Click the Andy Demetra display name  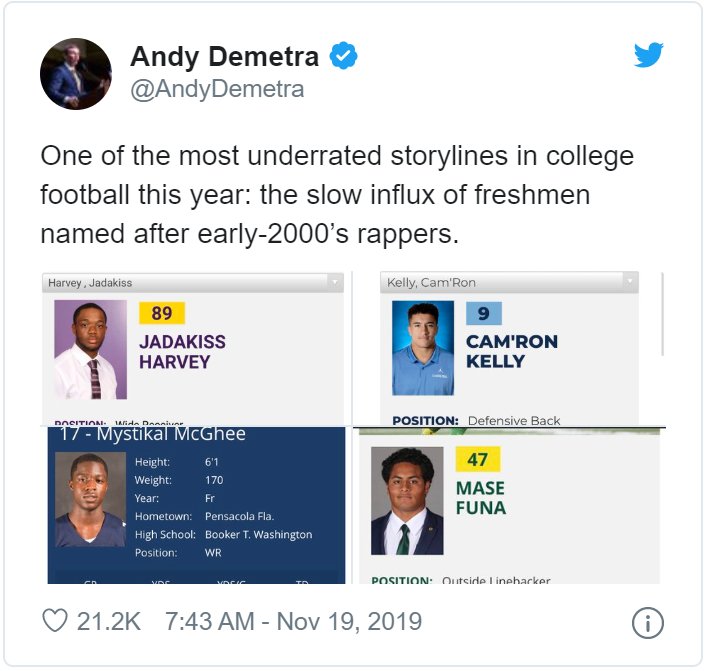pyautogui.click(x=224, y=56)
